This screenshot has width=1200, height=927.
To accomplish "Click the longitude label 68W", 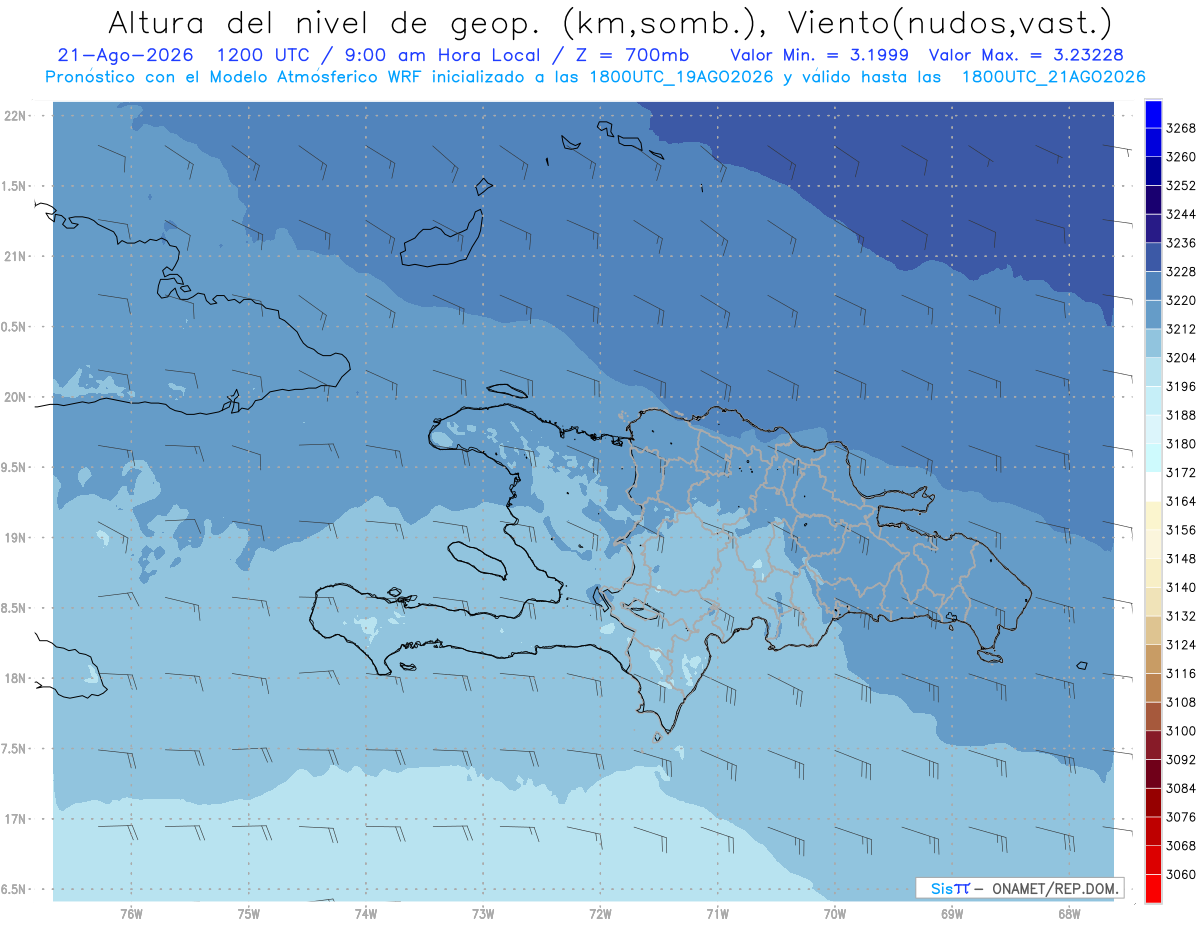I will pos(1069,914).
